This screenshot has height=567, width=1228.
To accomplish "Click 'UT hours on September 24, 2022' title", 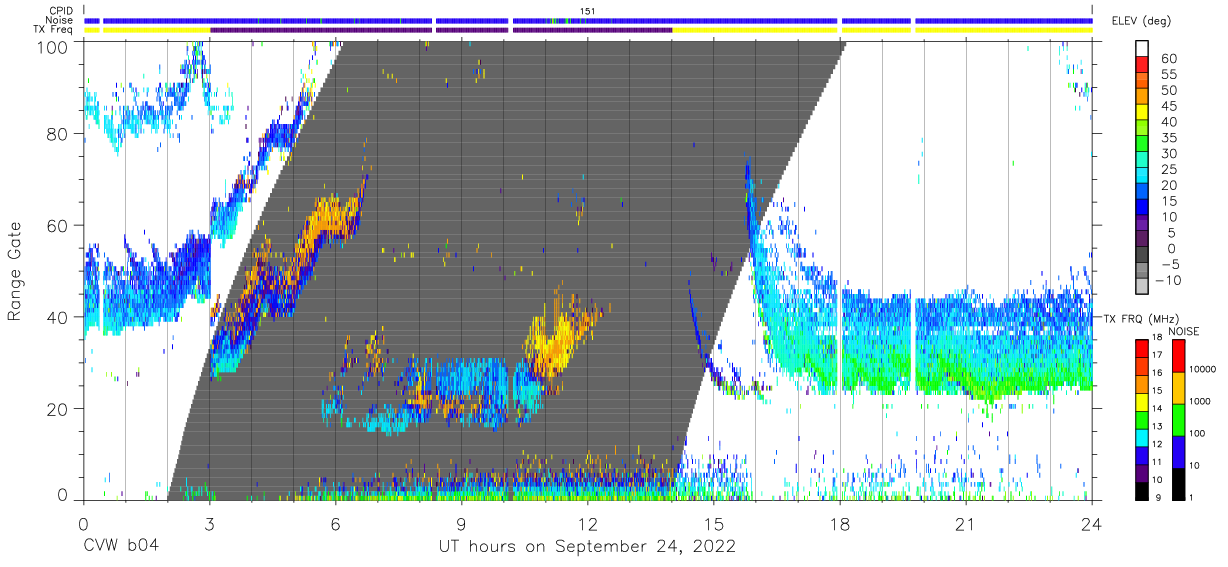I will pyautogui.click(x=588, y=547).
